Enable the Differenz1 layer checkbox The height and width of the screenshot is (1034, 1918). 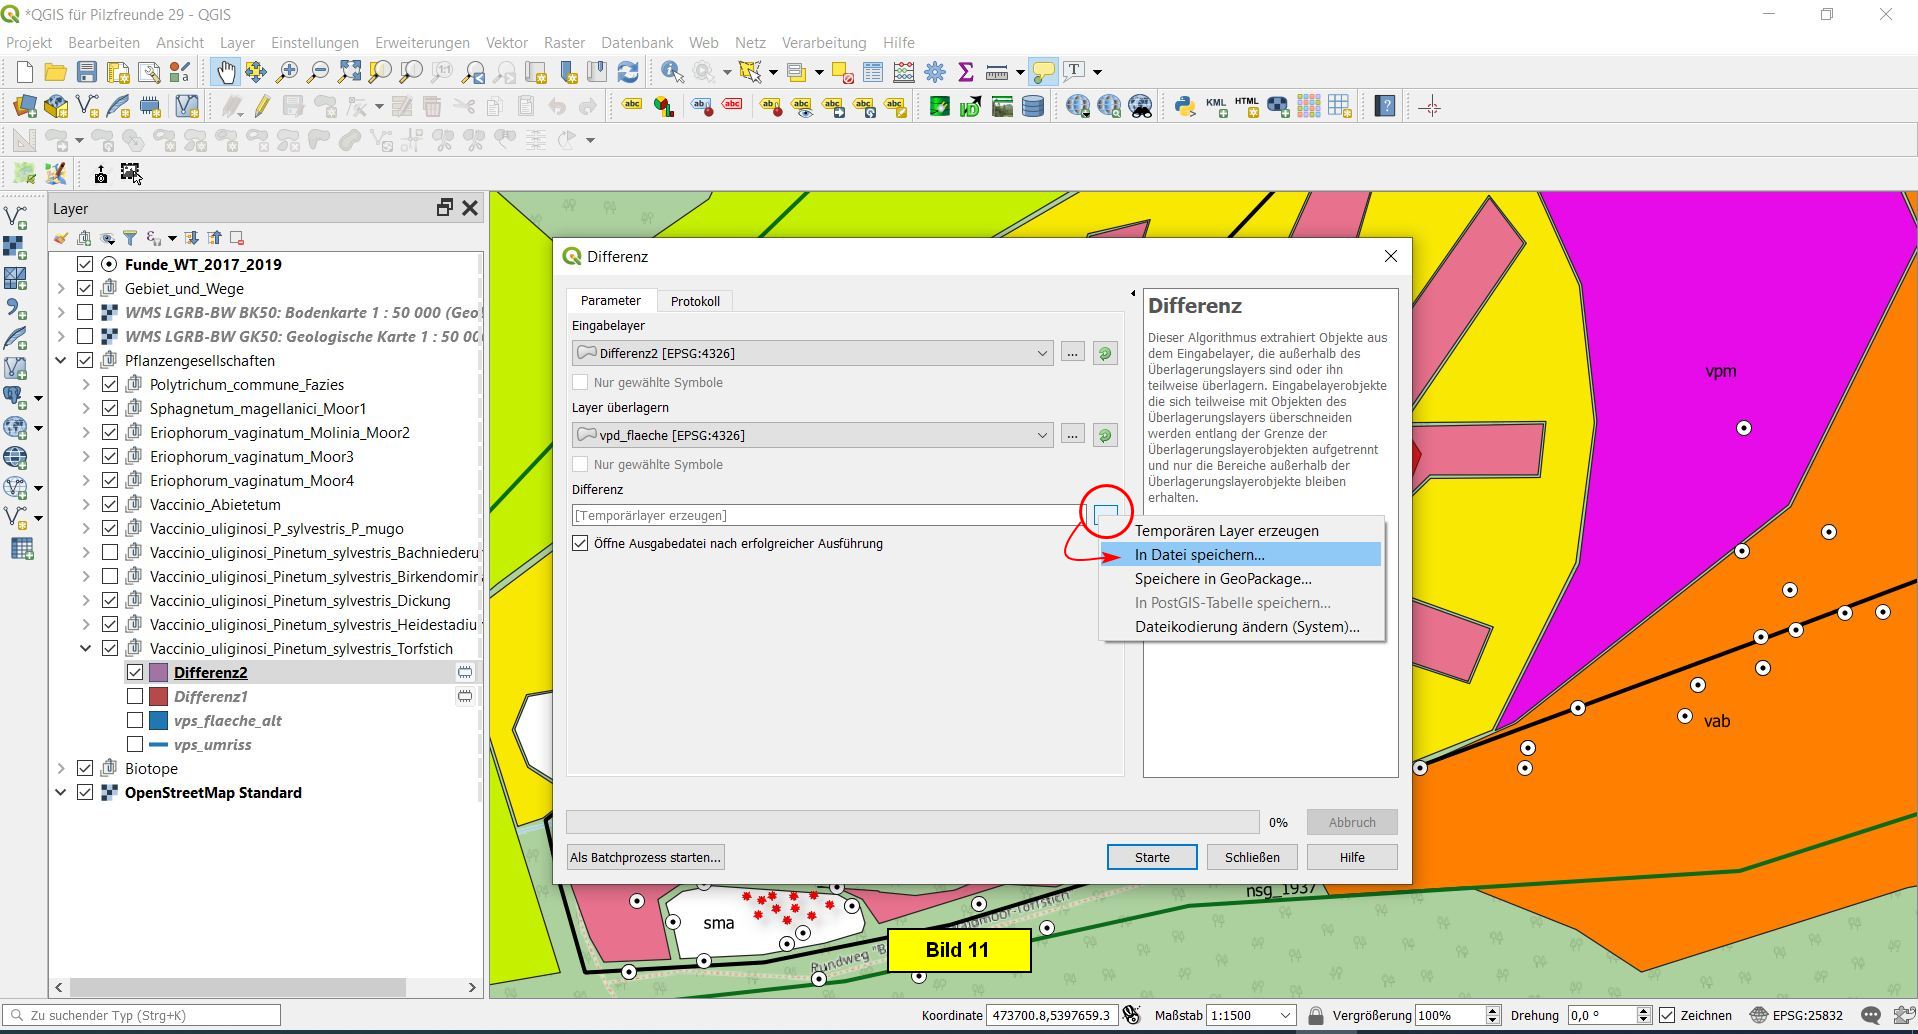tap(135, 696)
